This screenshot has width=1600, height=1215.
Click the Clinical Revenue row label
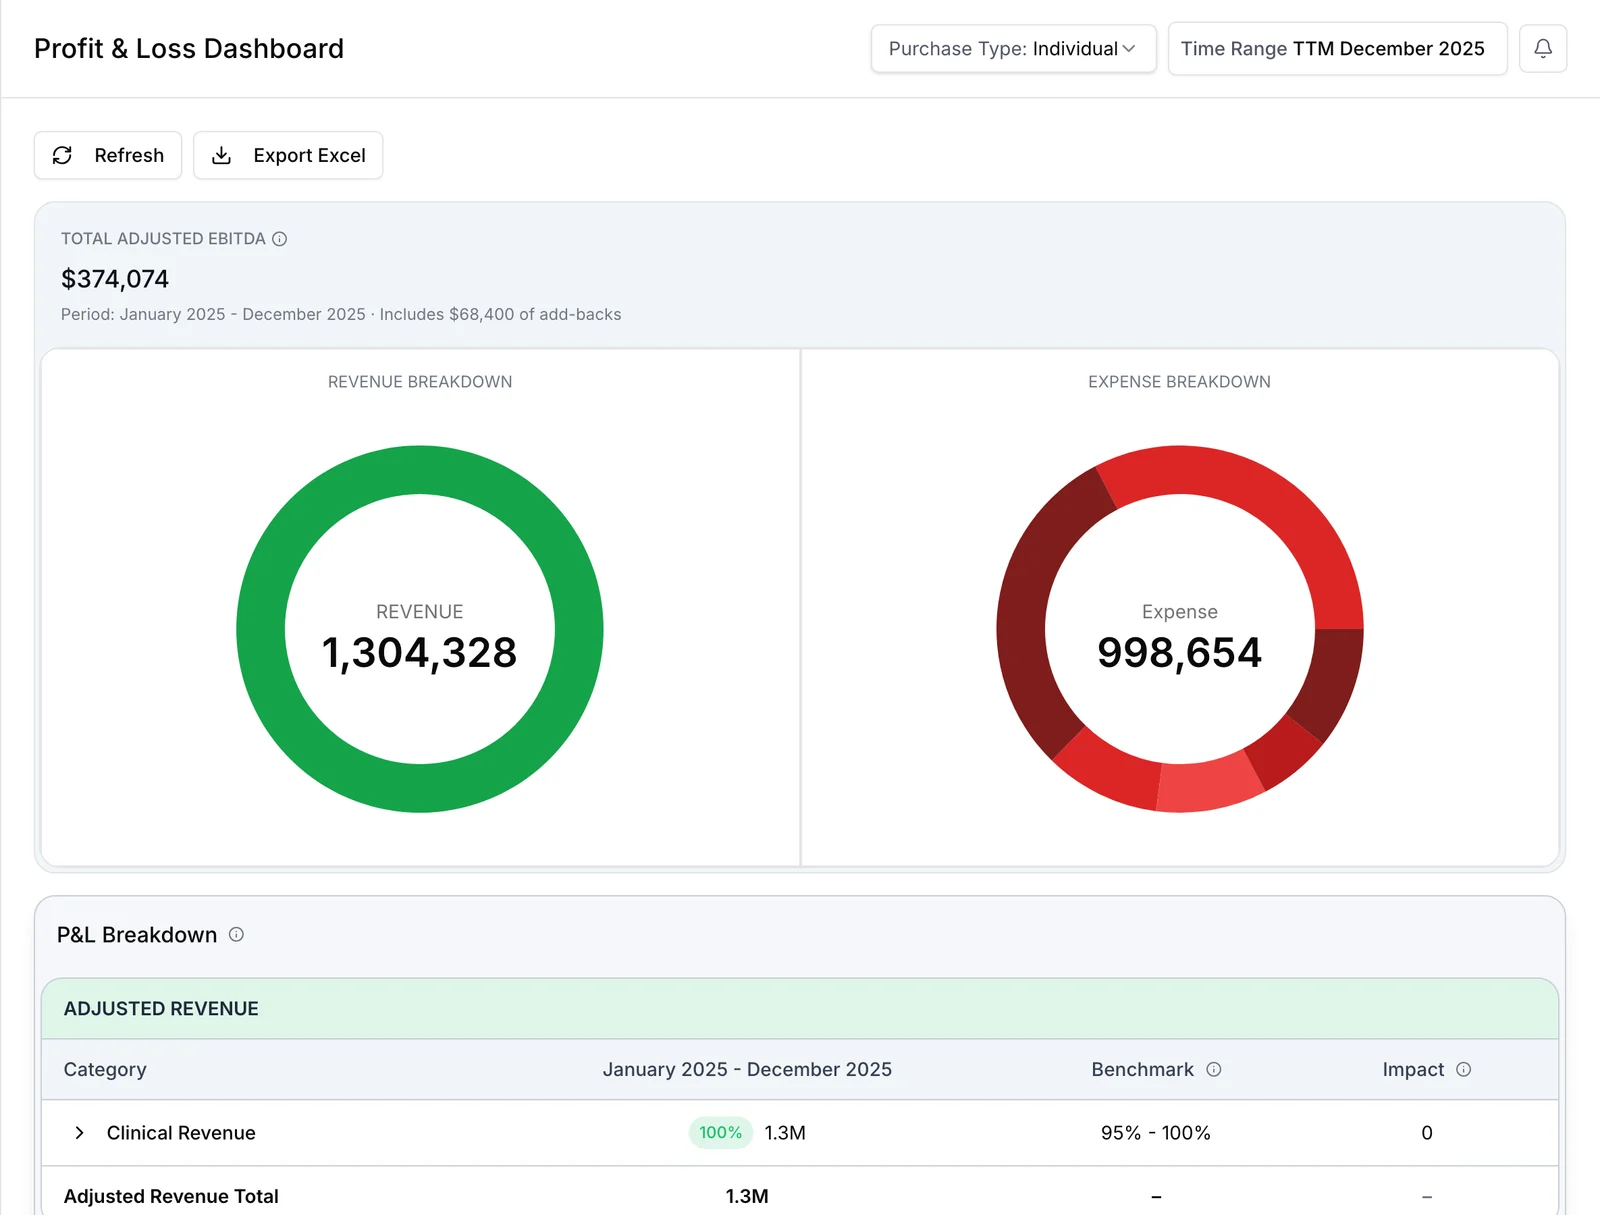pos(181,1132)
